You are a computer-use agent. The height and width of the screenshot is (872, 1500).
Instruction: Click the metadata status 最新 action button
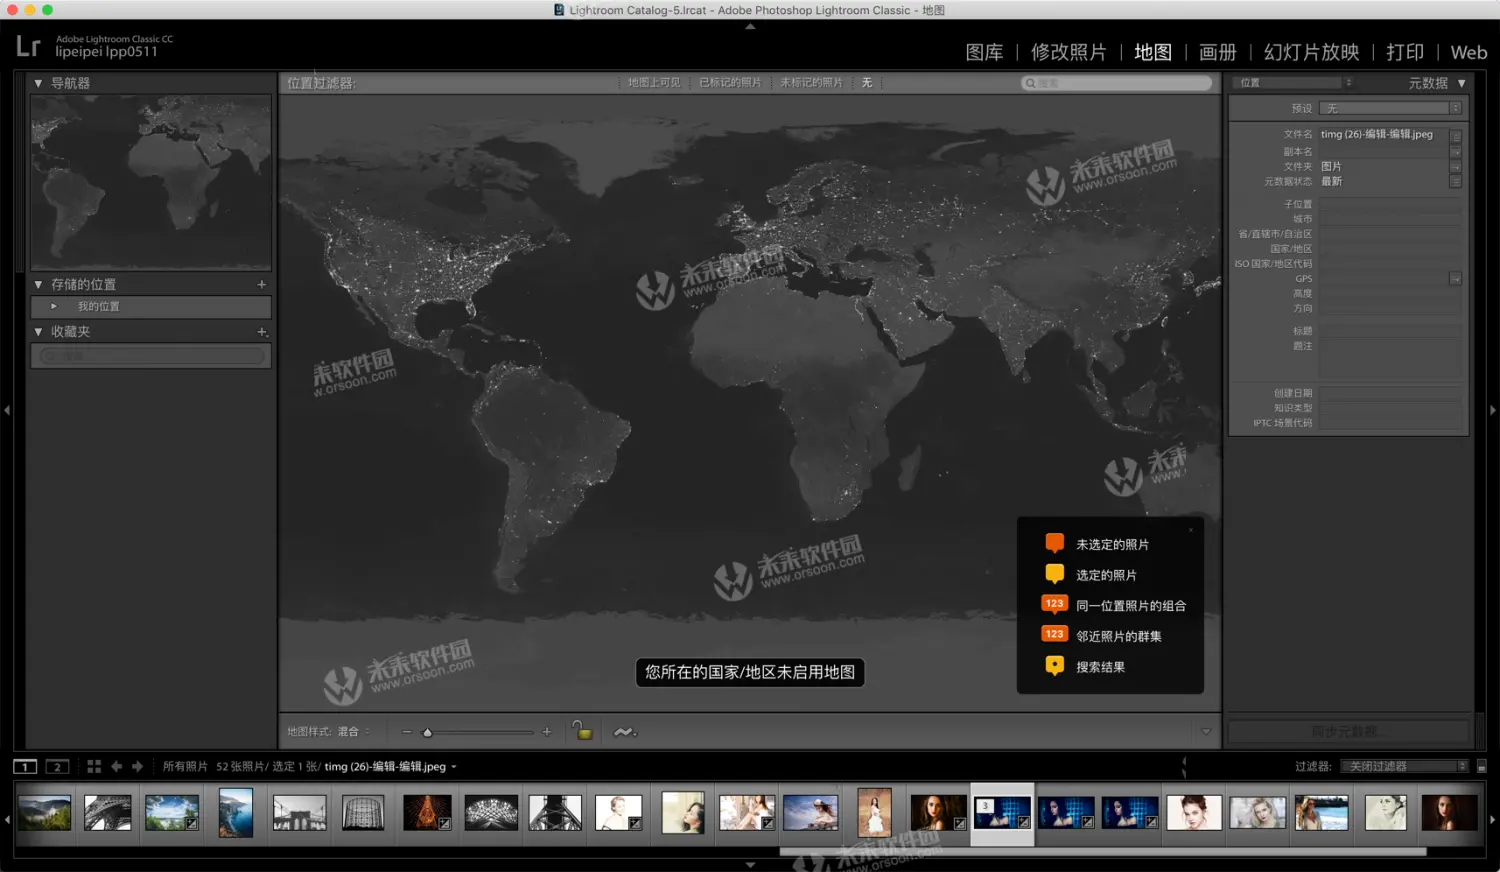pos(1456,182)
